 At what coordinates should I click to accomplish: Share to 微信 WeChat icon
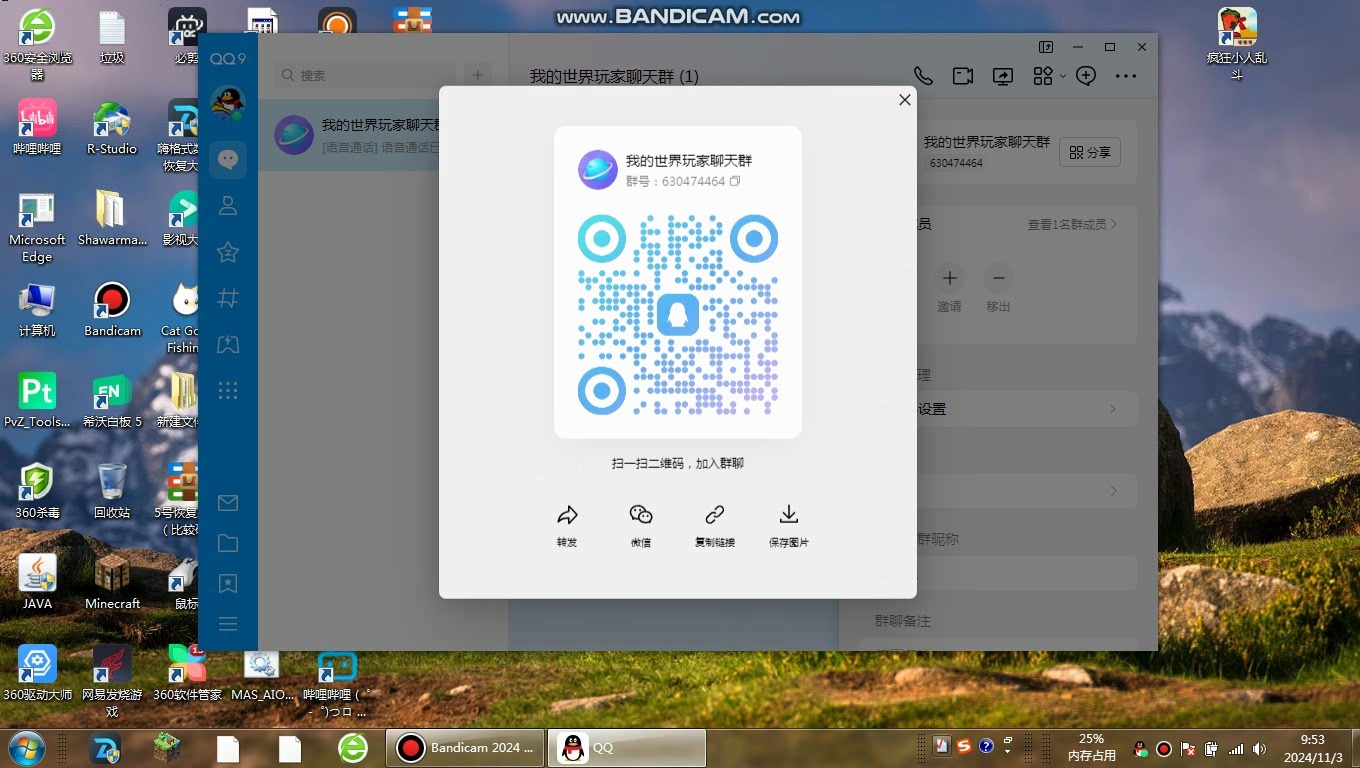641,515
